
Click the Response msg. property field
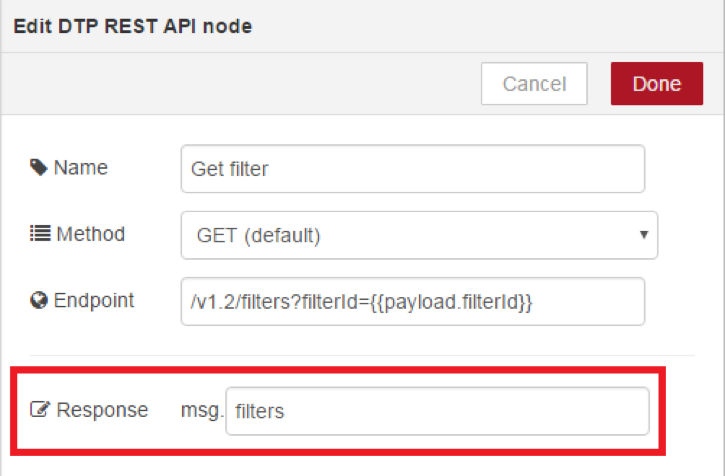tap(437, 411)
